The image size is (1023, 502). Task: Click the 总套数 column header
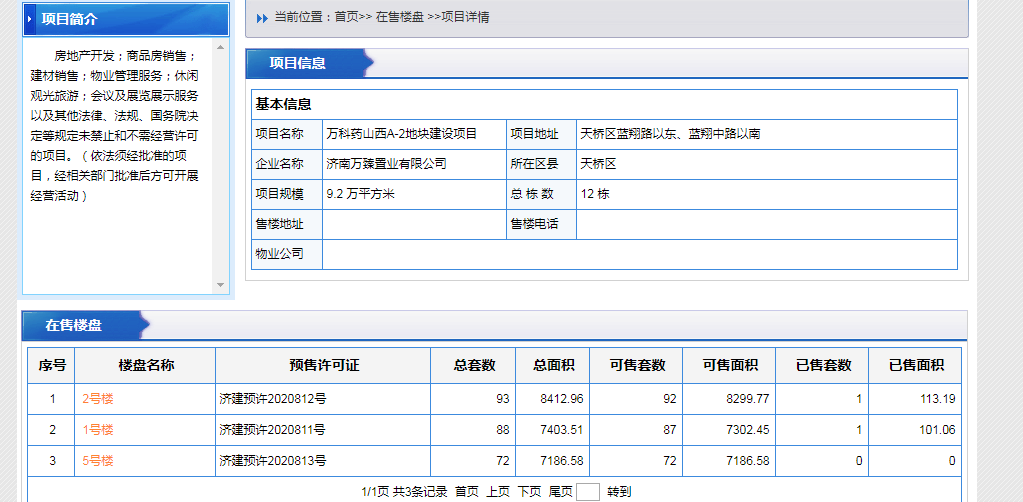pyautogui.click(x=474, y=366)
